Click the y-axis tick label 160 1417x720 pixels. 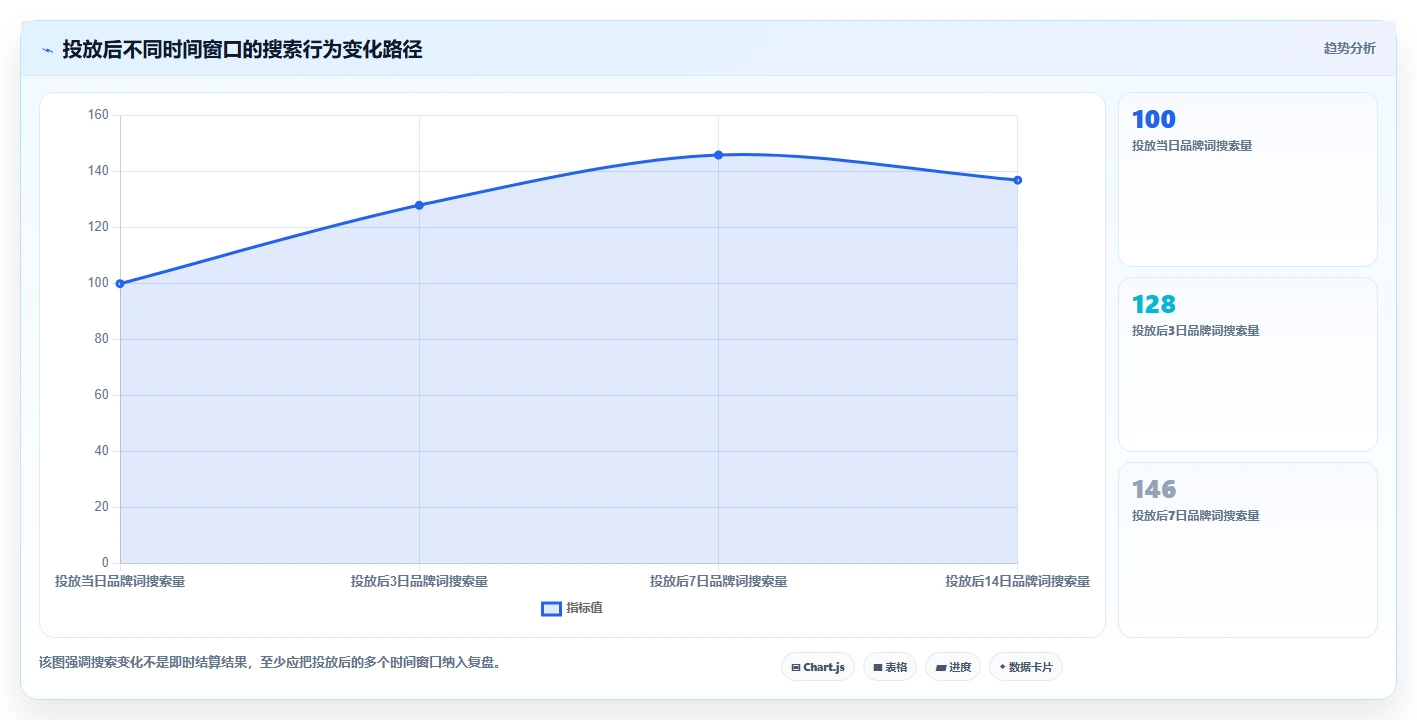click(98, 115)
